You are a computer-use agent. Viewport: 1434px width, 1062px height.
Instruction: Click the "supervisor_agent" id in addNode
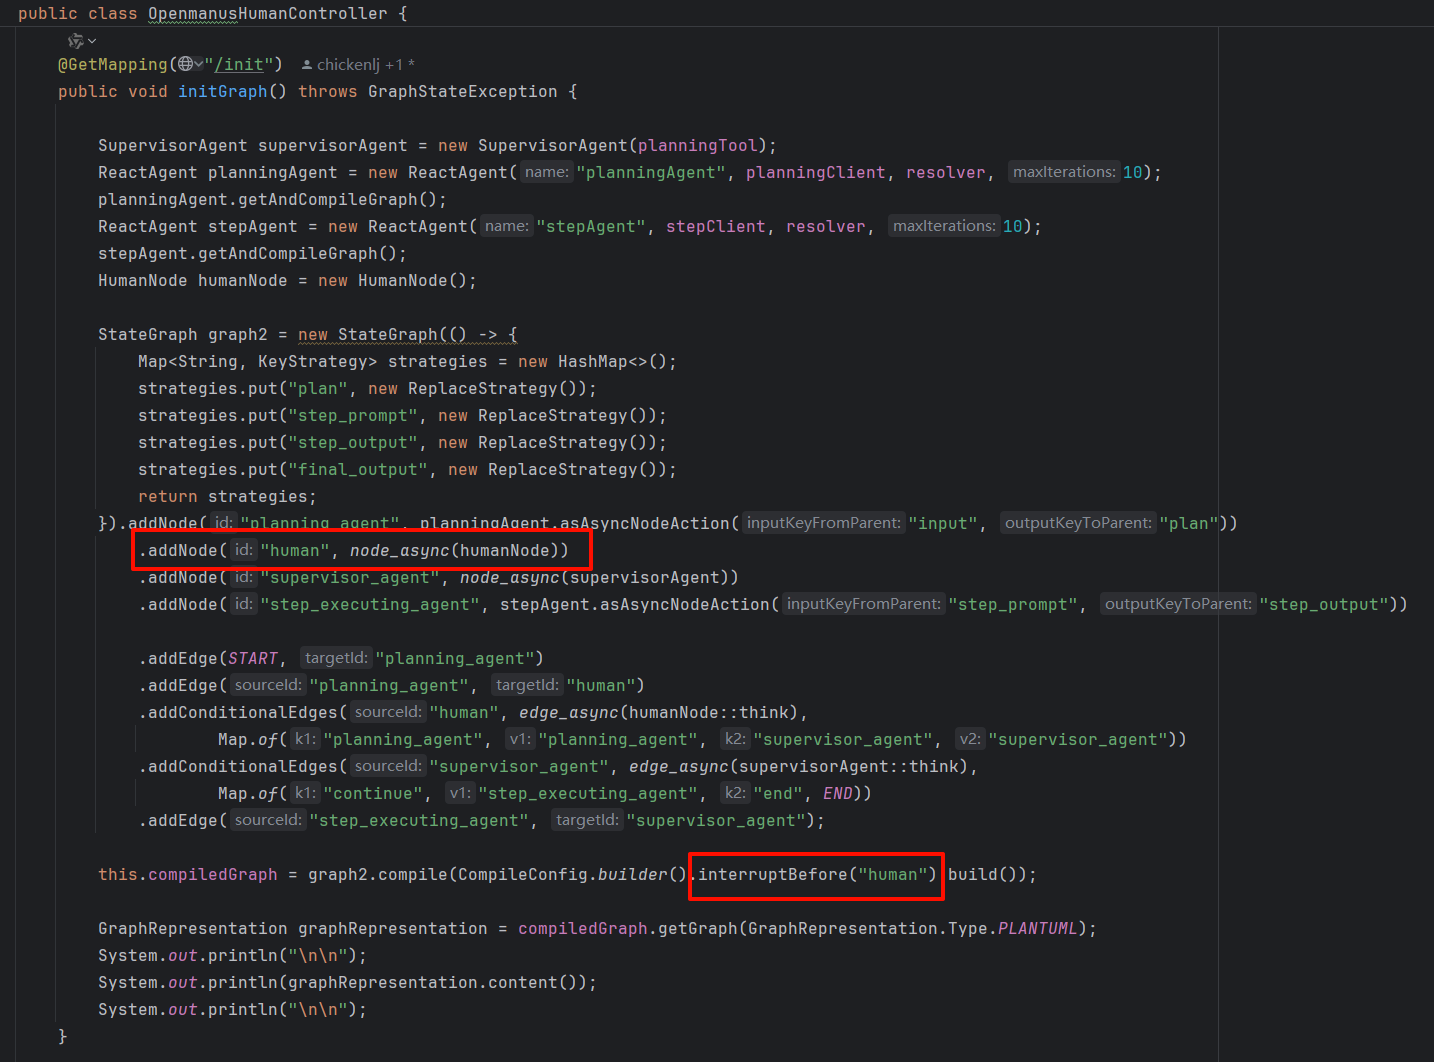tap(349, 577)
